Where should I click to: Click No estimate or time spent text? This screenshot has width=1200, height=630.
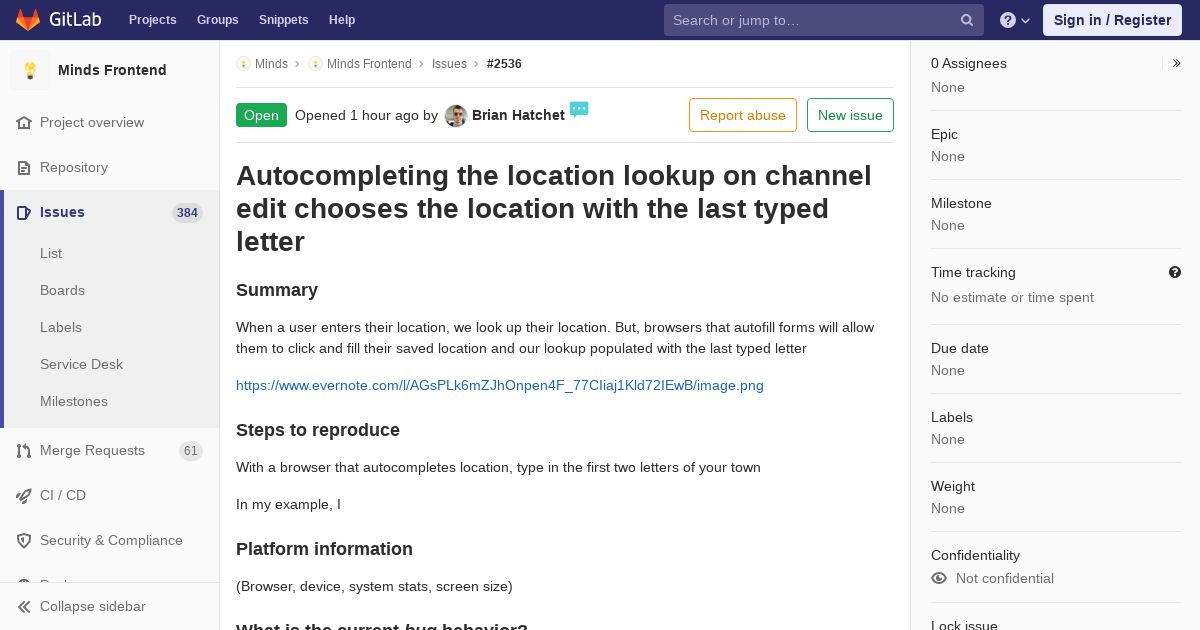coord(1012,297)
